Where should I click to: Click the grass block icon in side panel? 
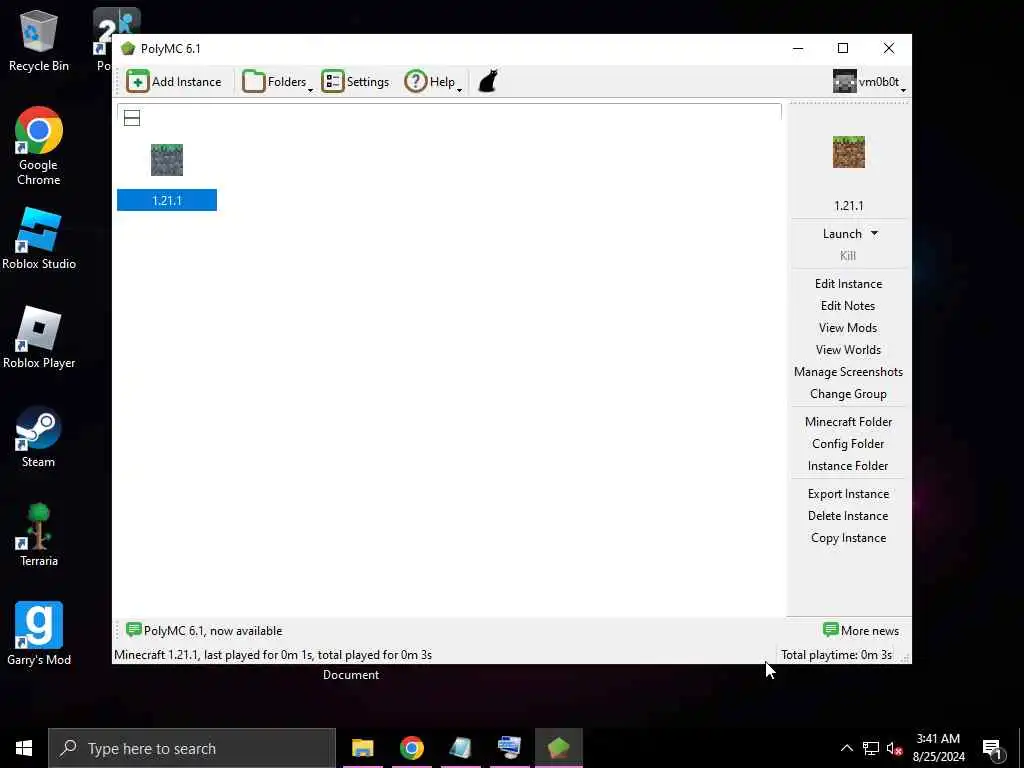tap(848, 152)
